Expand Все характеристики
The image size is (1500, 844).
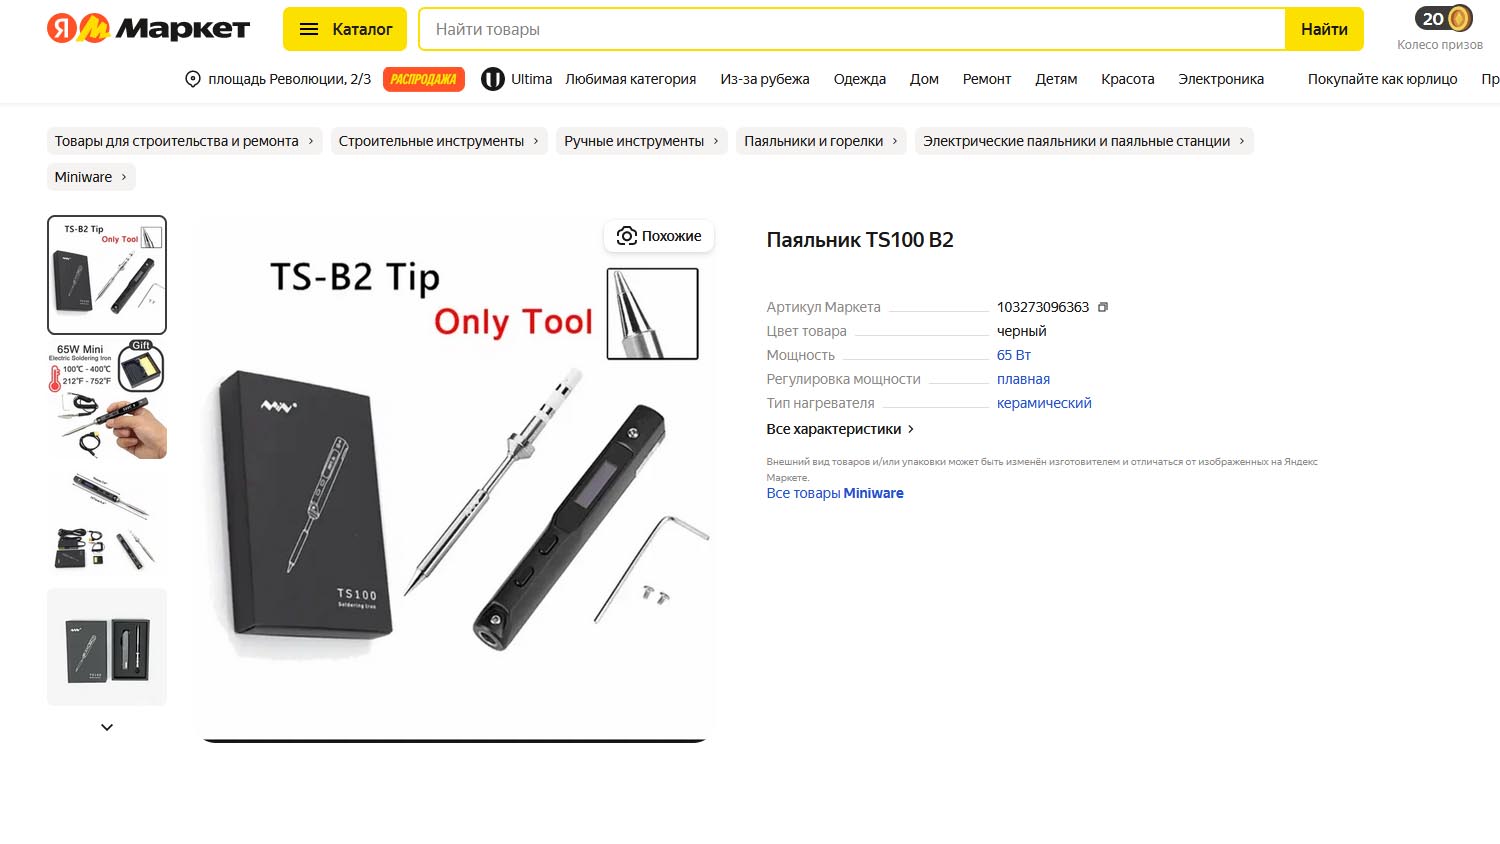pos(840,429)
